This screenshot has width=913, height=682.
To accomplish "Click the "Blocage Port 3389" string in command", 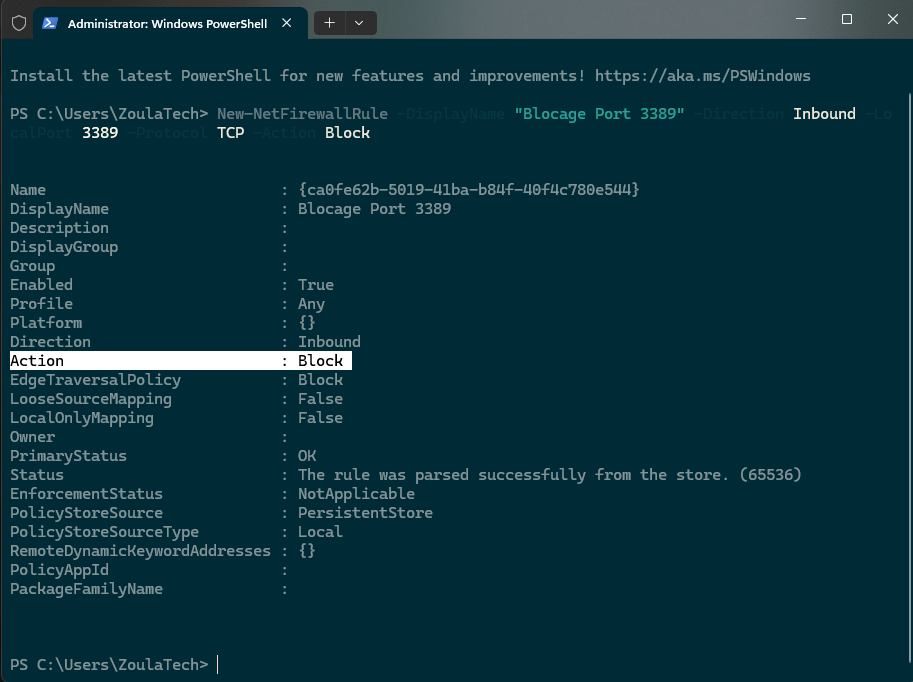I will (x=599, y=114).
